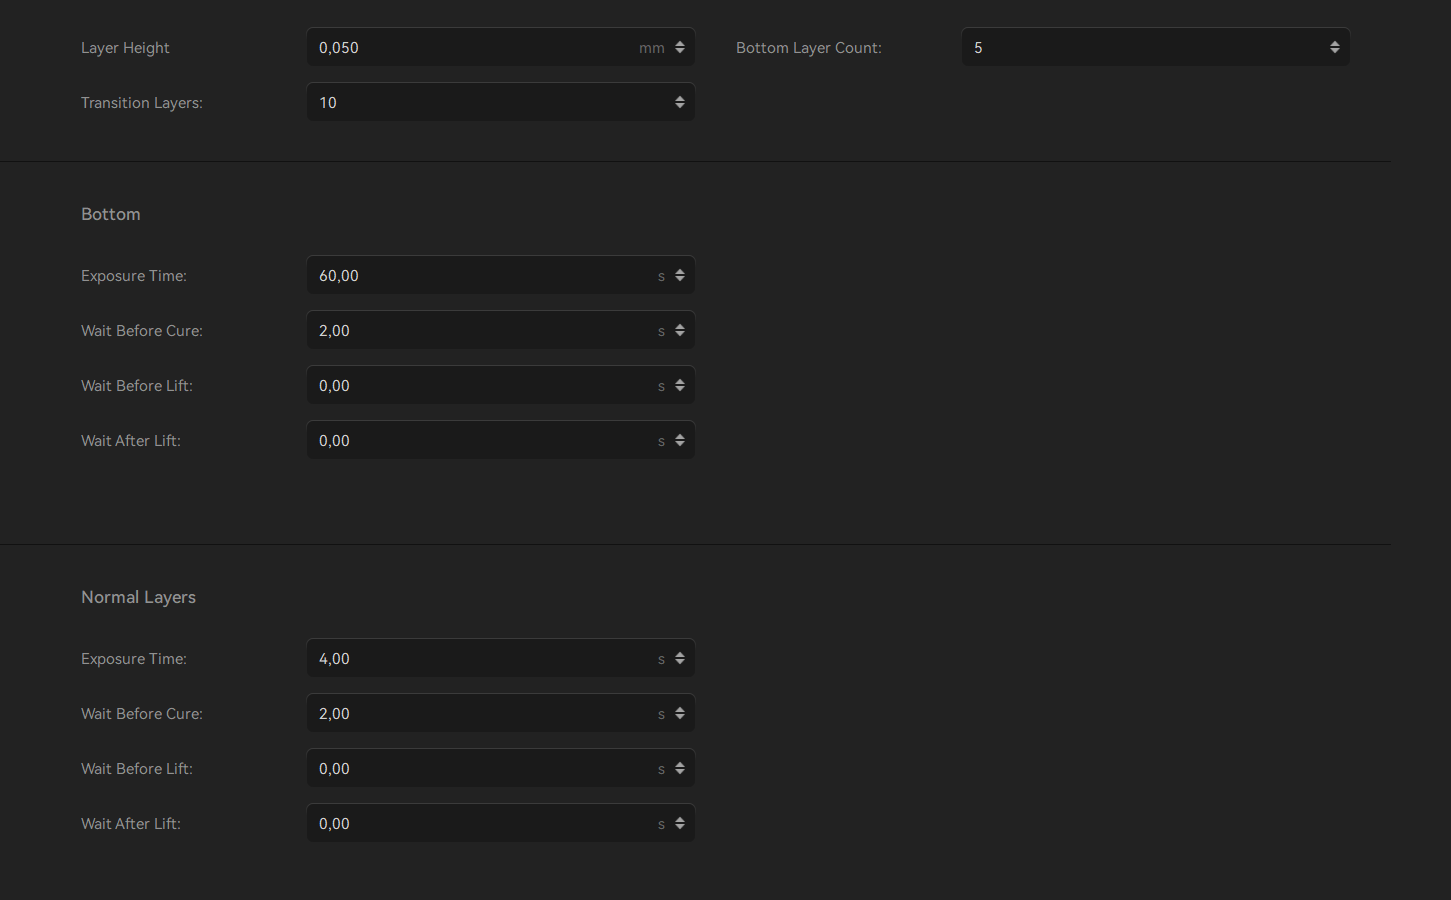Viewport: 1451px width, 900px height.
Task: Click the Layer Height value field
Action: [x=500, y=47]
